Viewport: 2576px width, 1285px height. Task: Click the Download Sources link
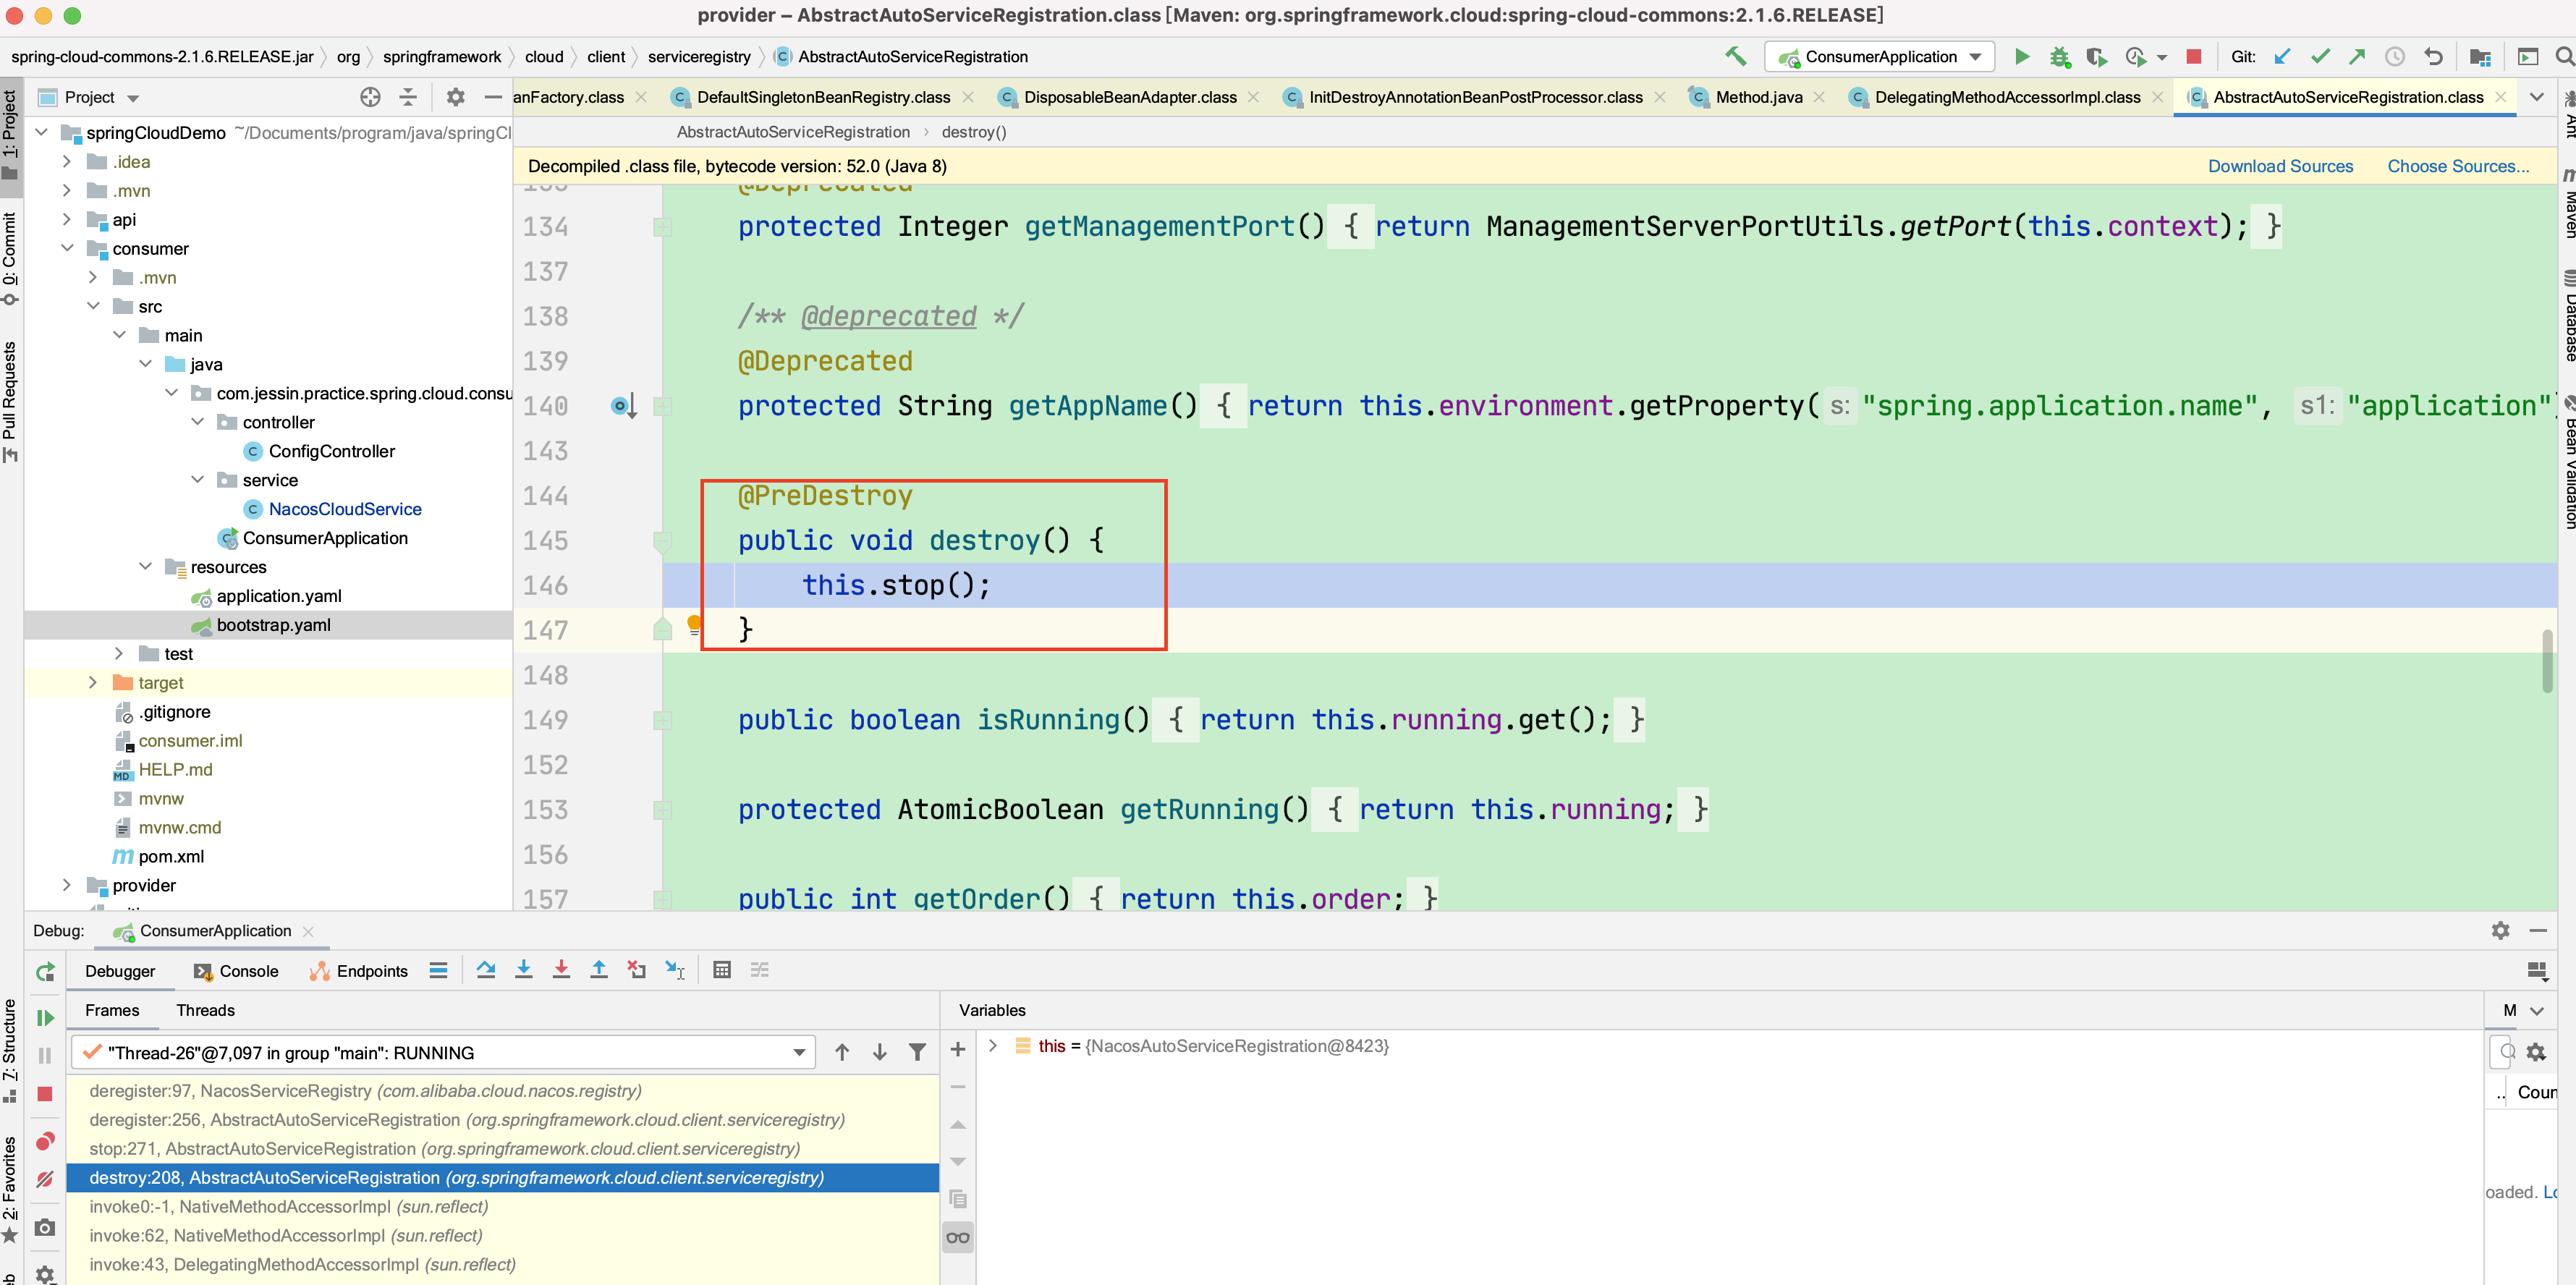2279,166
